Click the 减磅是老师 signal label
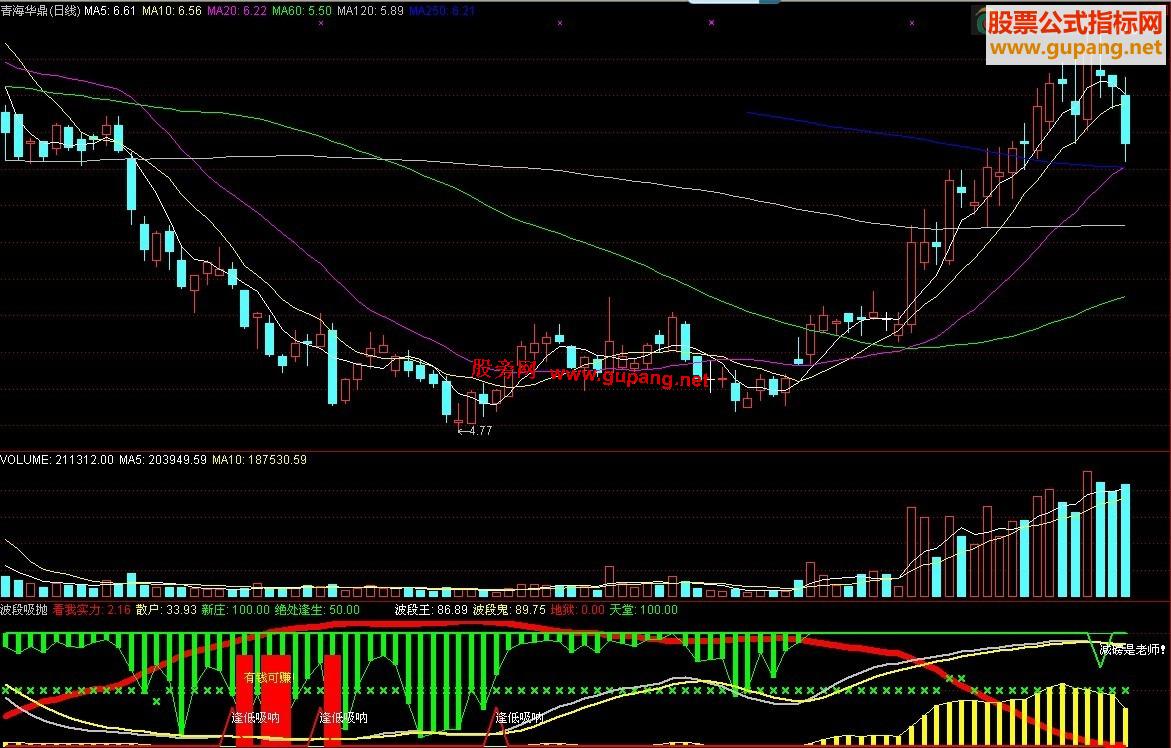Screen dimensions: 1171x748 (x=1132, y=650)
